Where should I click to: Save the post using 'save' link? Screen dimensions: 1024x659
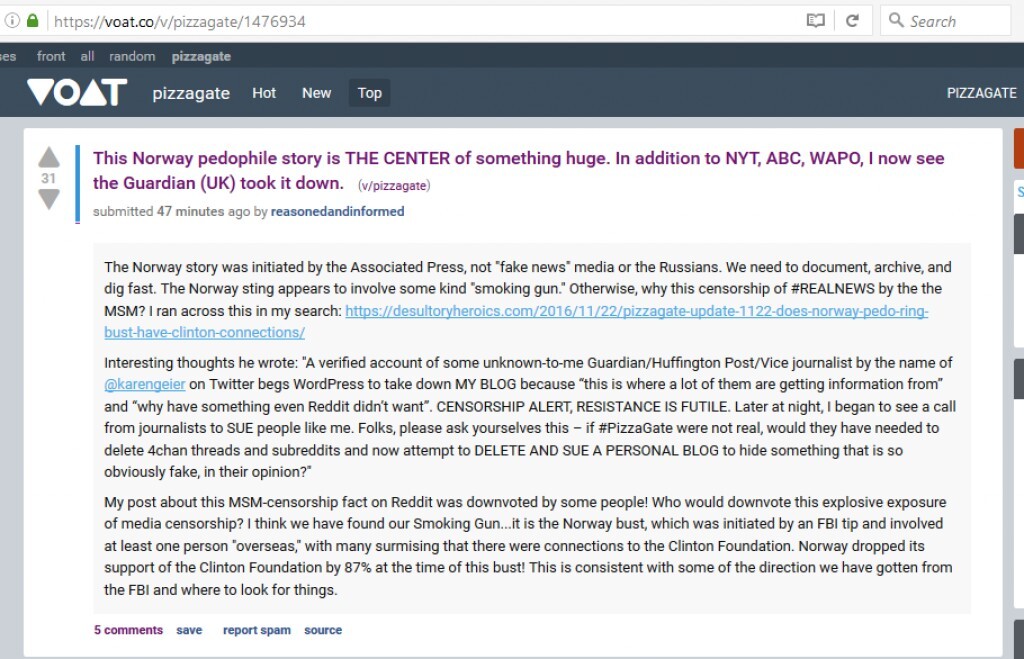[x=189, y=630]
